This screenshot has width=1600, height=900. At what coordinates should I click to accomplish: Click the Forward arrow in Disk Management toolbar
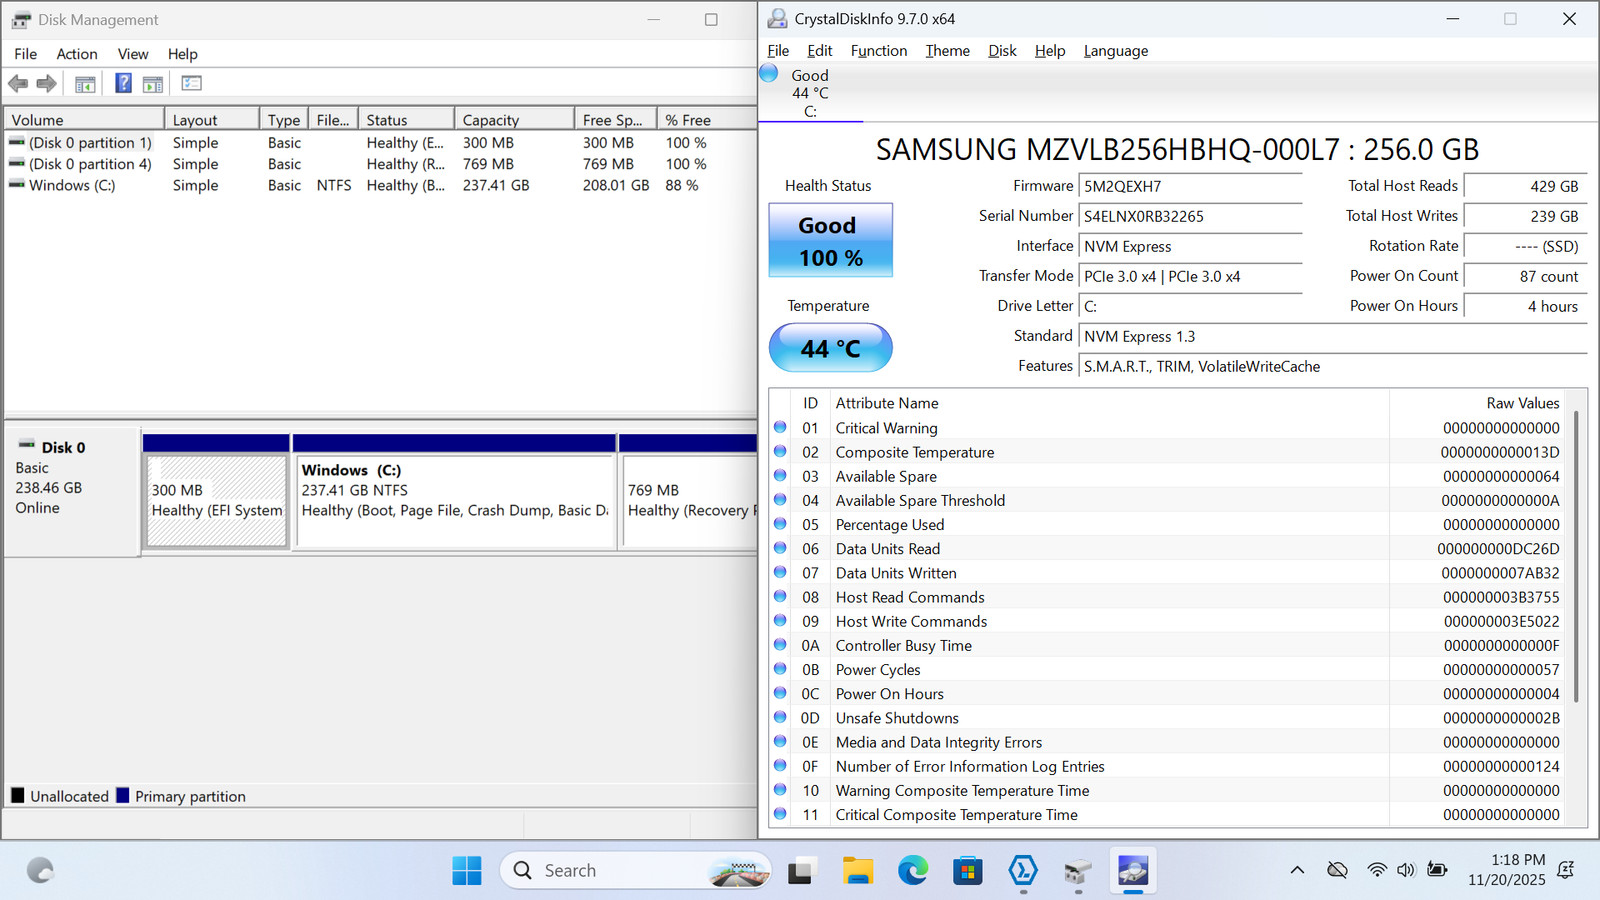pyautogui.click(x=46, y=84)
